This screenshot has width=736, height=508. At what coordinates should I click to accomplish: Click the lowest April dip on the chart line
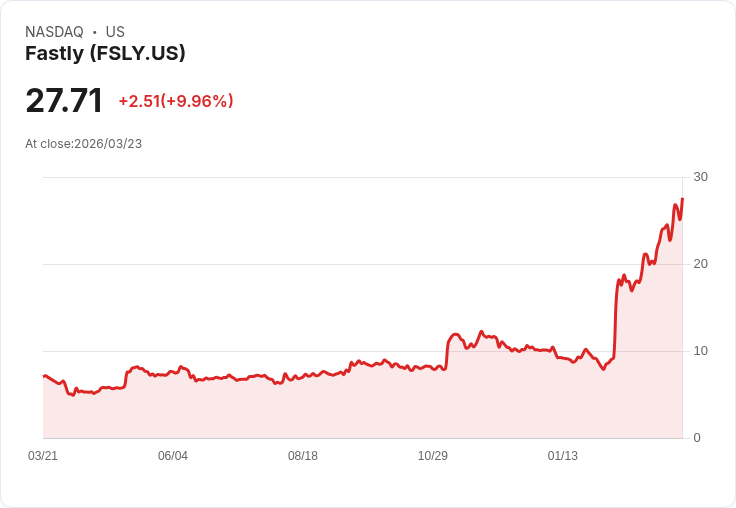[72, 395]
